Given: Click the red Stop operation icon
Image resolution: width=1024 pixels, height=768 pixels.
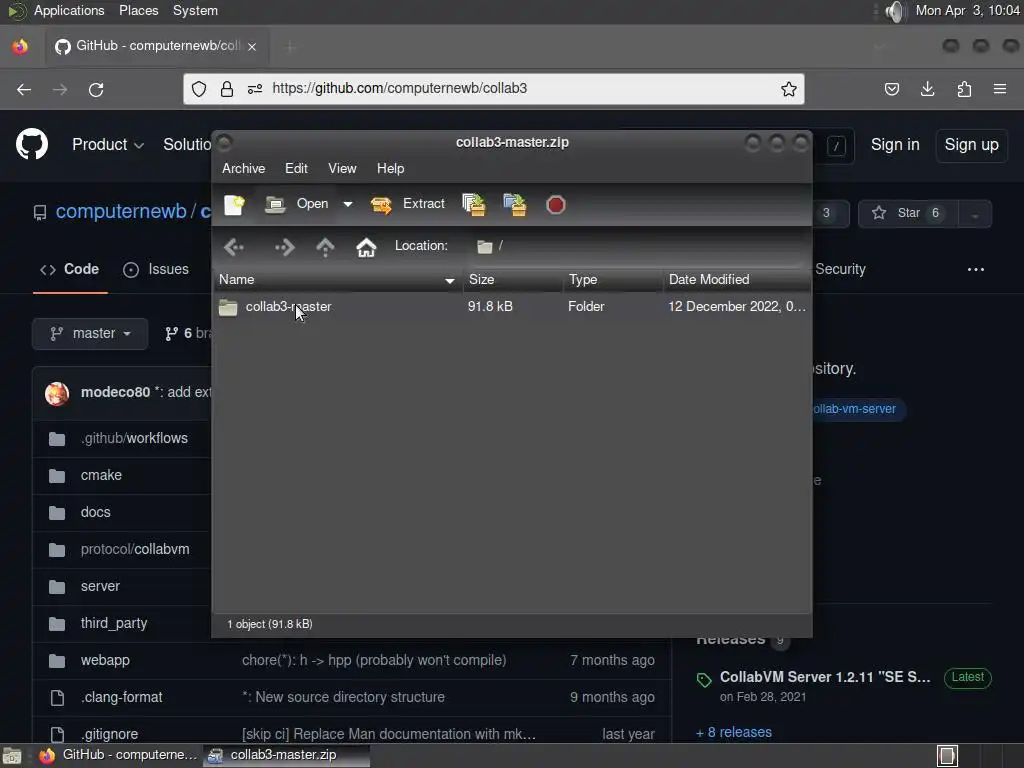Looking at the screenshot, I should 556,204.
